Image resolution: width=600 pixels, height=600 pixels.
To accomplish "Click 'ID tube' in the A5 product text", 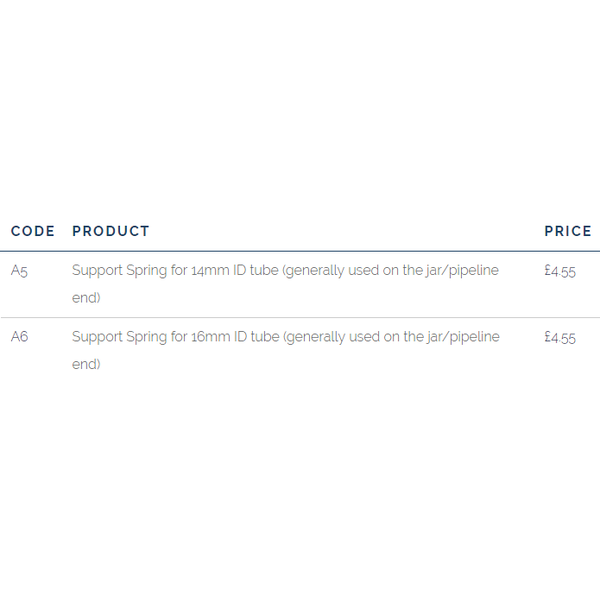I will click(256, 271).
